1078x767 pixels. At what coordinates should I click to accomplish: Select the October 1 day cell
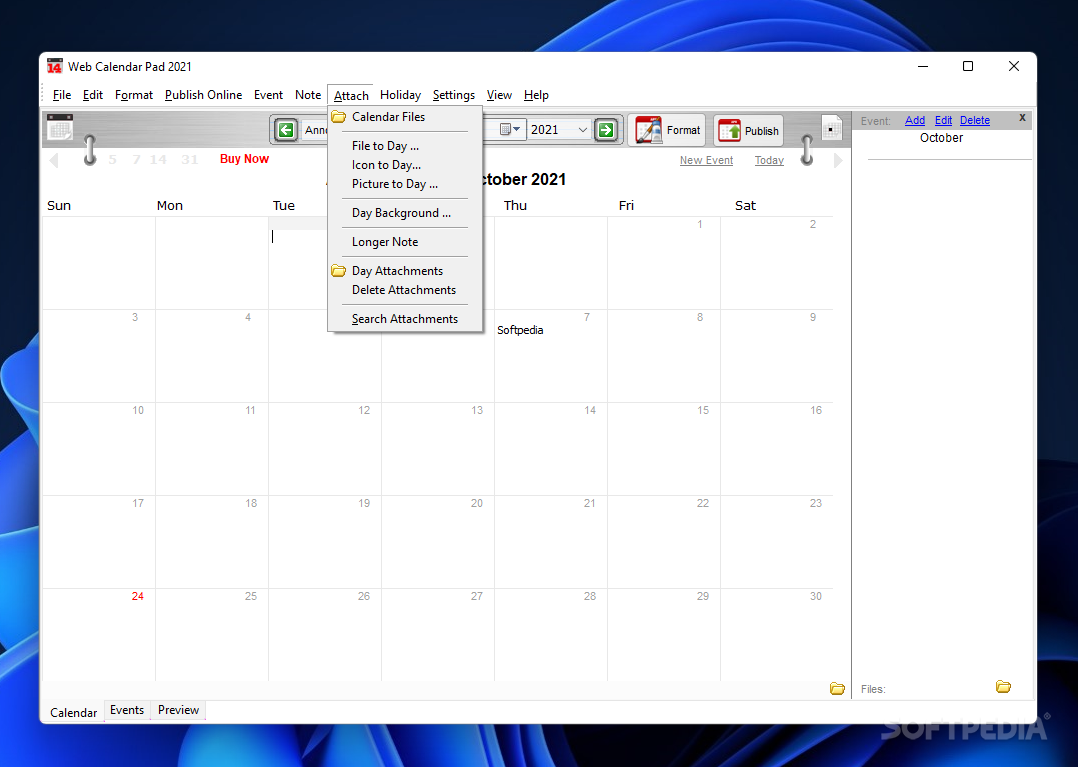pos(664,263)
